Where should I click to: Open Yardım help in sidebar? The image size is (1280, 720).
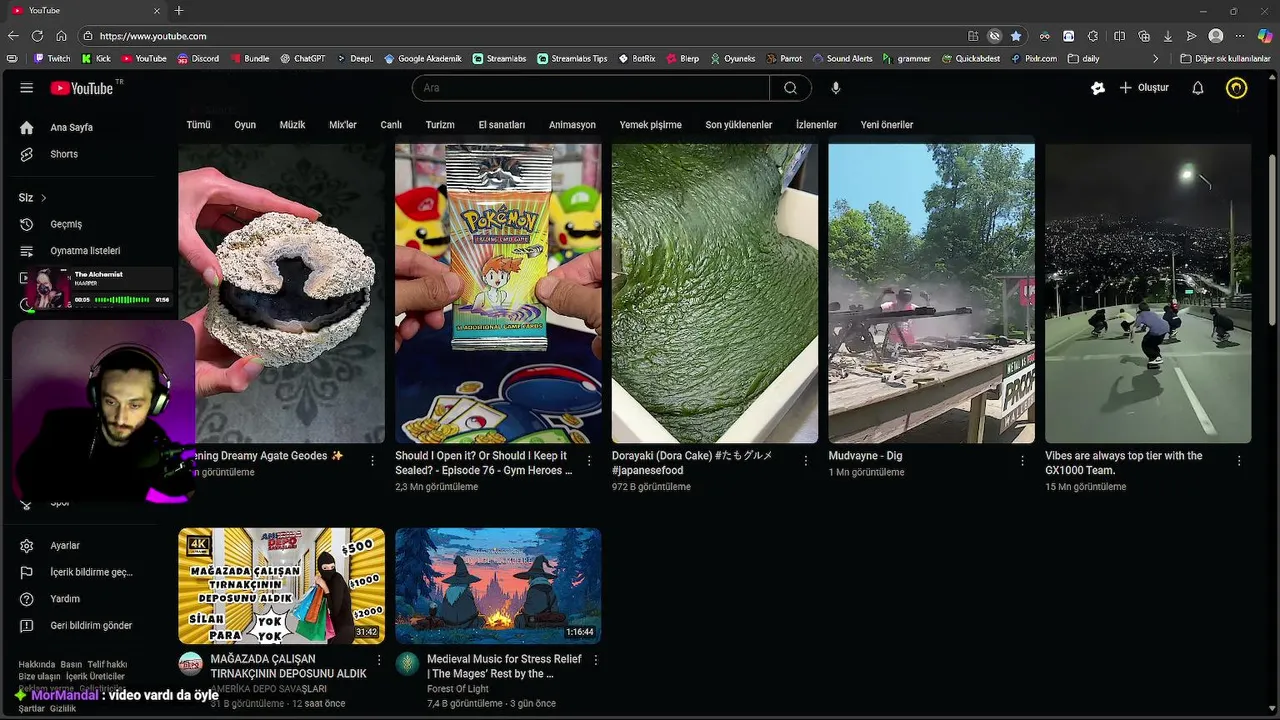65,599
